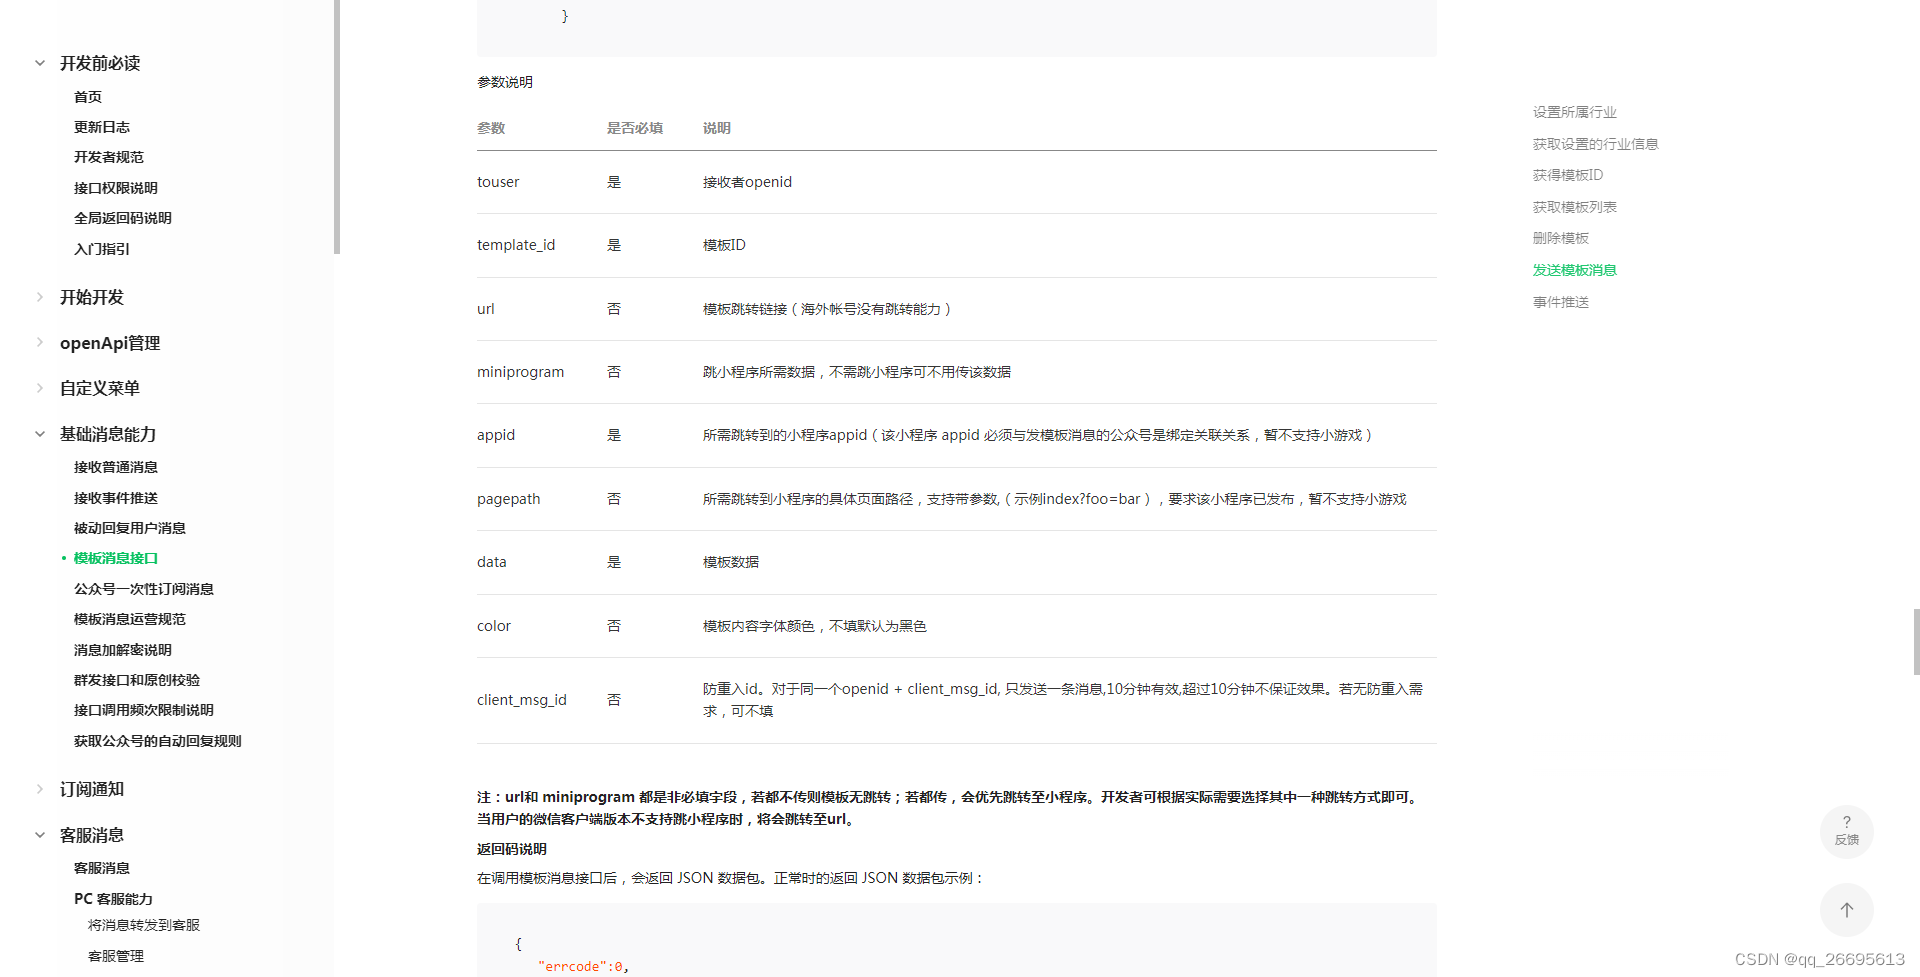Expand the openApi管理 section

click(40, 343)
